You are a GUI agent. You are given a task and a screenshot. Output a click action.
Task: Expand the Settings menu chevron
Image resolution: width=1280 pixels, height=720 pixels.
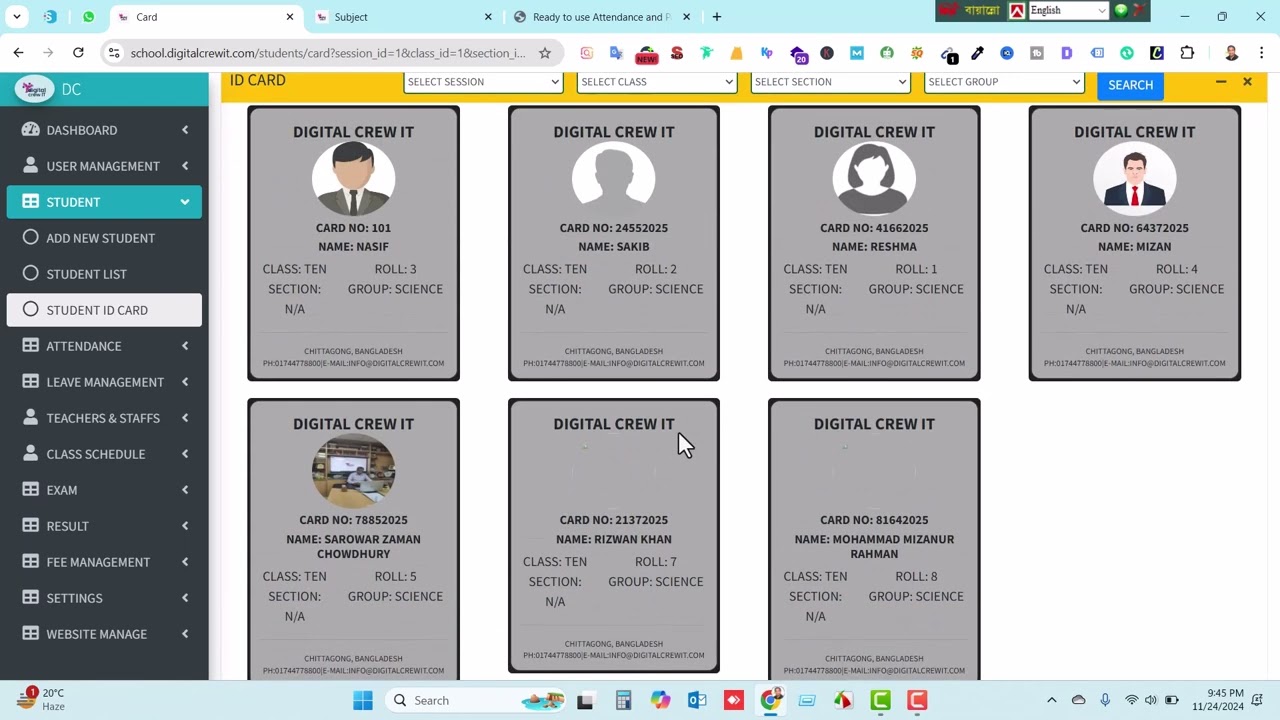185,598
